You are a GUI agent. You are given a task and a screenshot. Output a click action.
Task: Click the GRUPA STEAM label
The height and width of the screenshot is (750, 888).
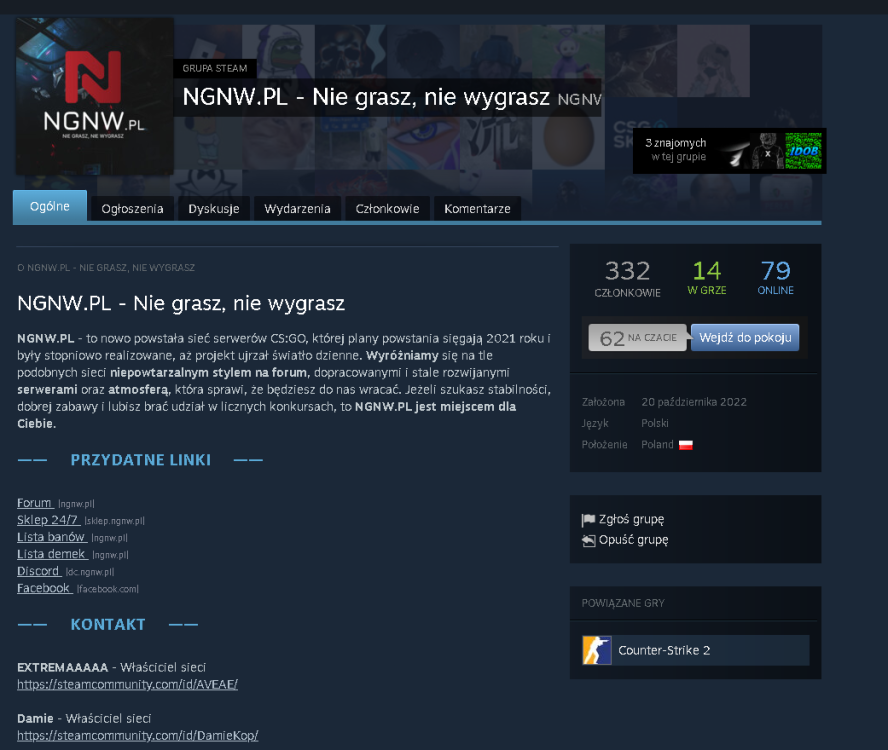click(x=215, y=69)
